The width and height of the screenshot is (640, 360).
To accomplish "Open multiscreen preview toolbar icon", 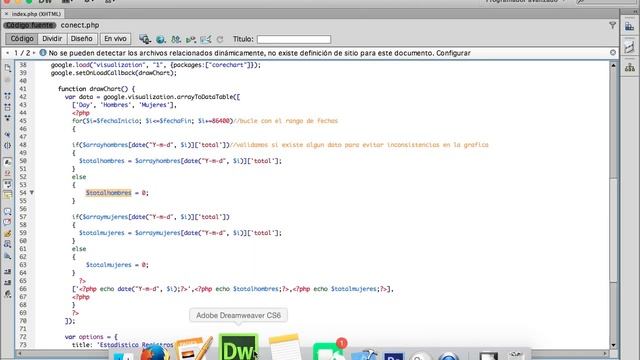I will (144, 39).
